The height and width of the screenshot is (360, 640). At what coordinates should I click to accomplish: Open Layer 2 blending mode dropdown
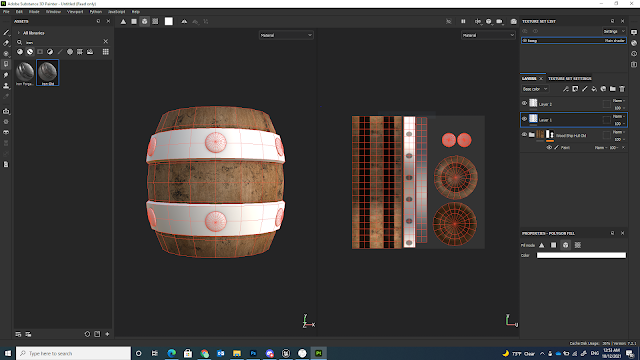(619, 101)
